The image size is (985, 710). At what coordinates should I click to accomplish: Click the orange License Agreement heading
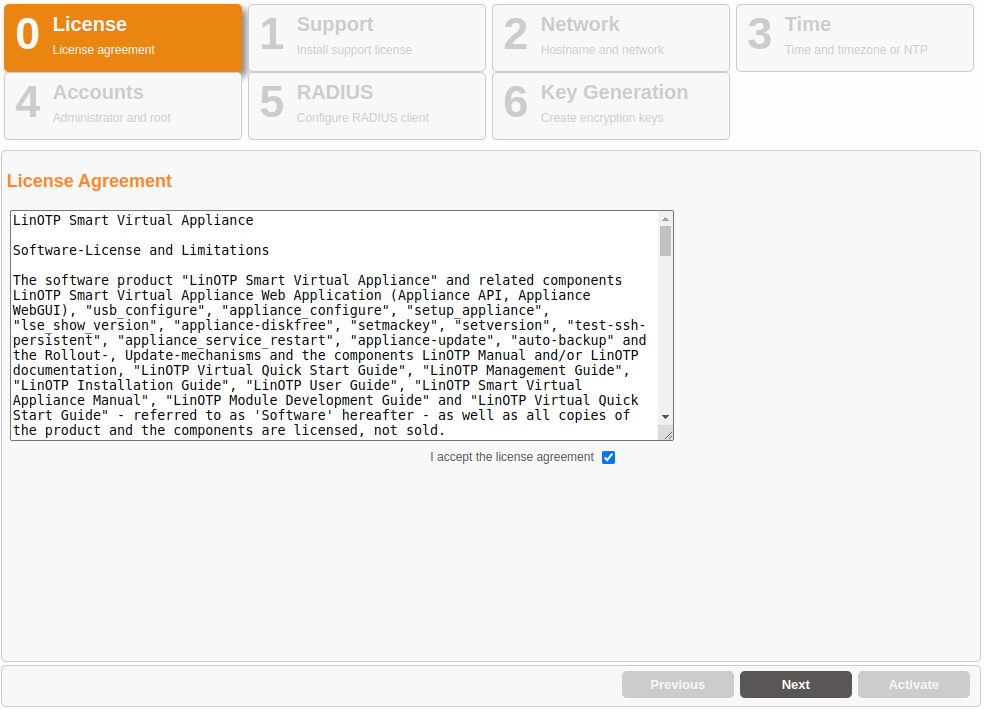(x=89, y=181)
